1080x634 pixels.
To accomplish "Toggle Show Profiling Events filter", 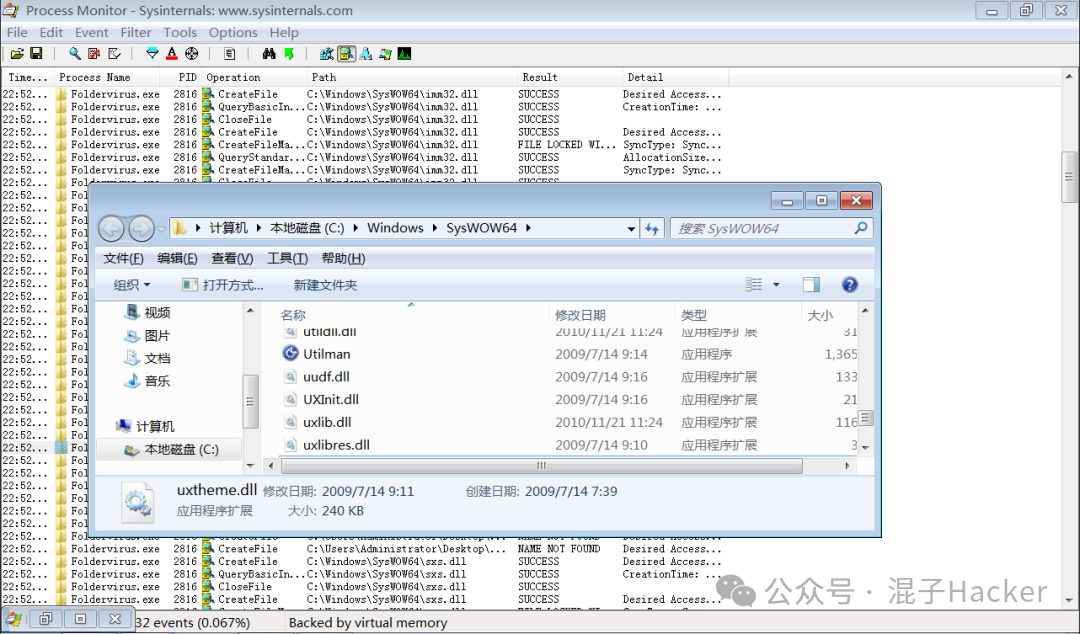I will (404, 53).
